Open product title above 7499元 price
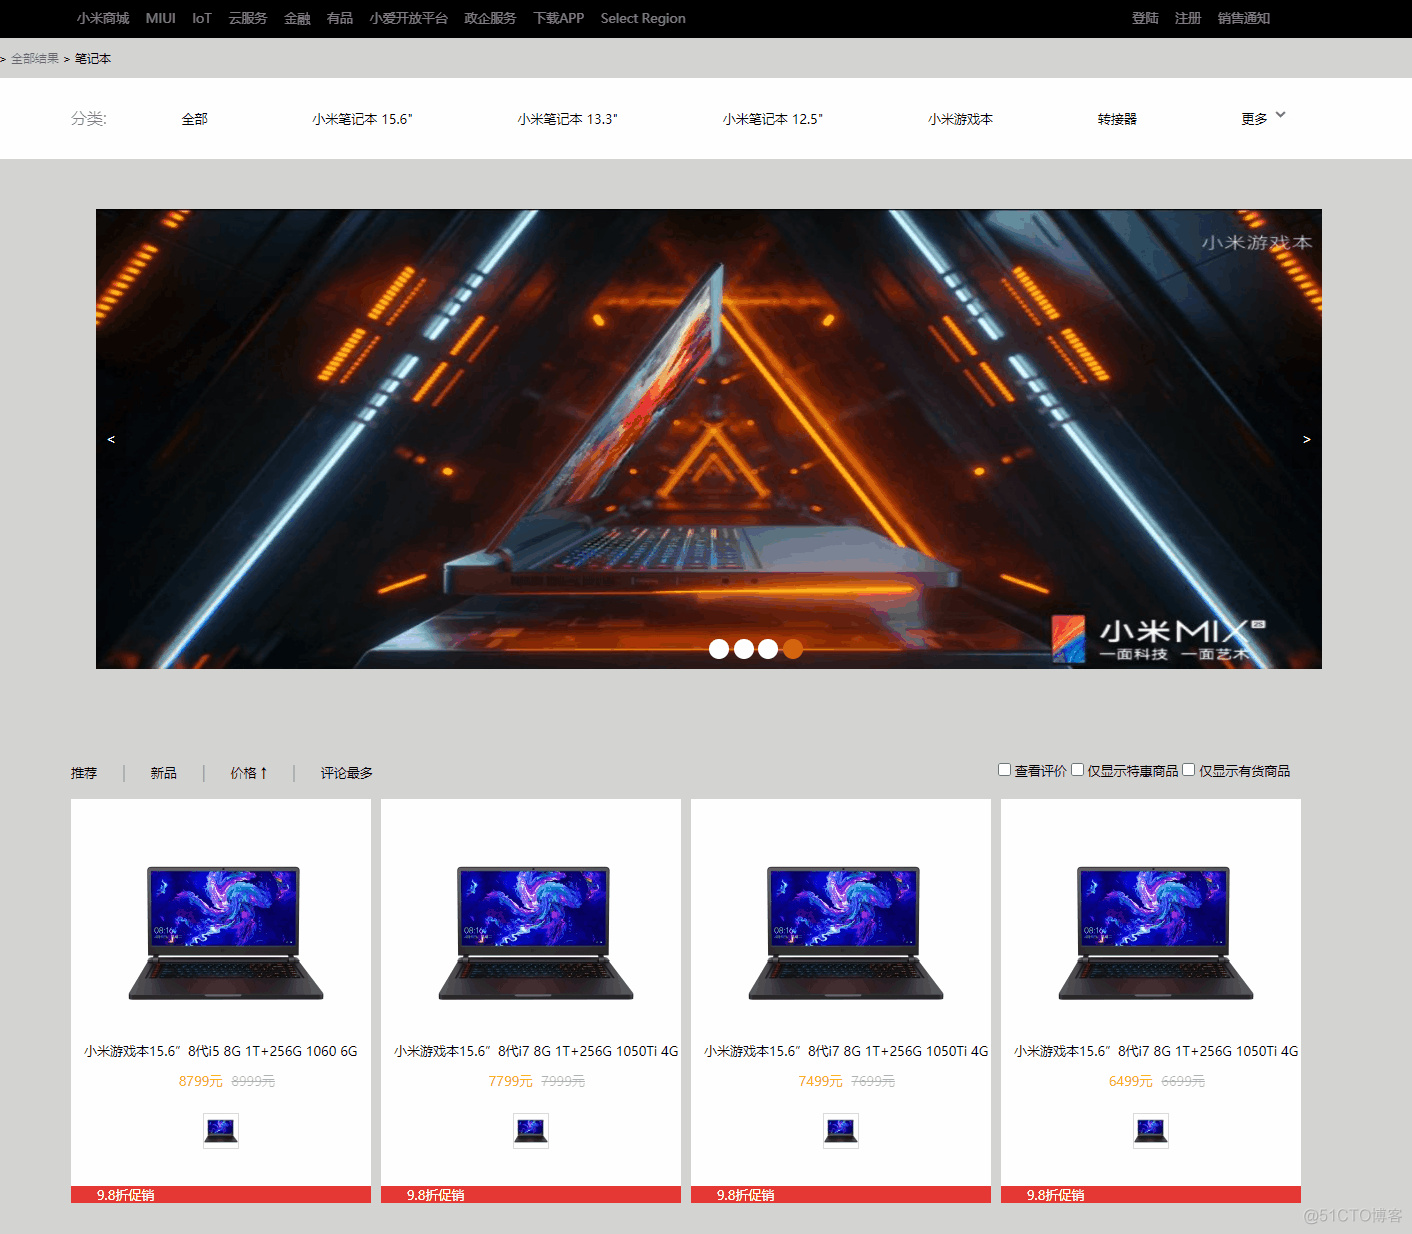 846,1051
